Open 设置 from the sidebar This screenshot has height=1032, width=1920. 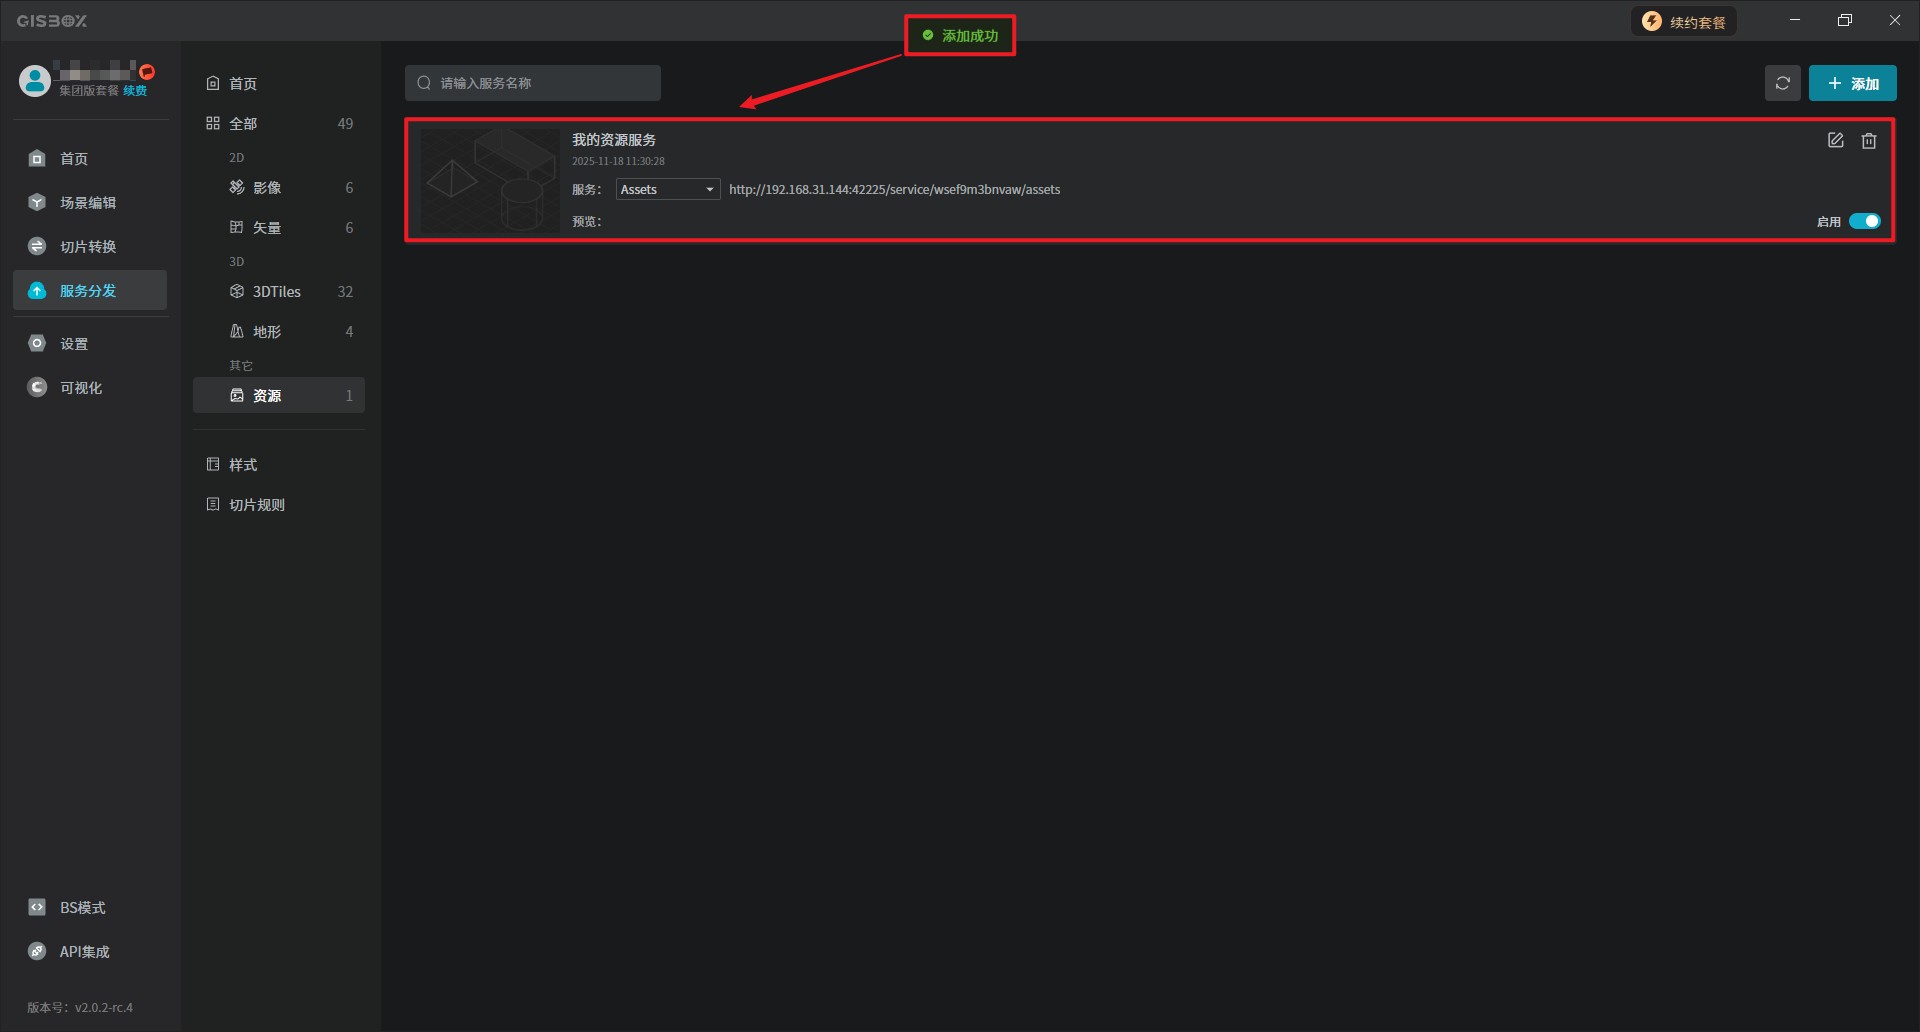(x=74, y=344)
